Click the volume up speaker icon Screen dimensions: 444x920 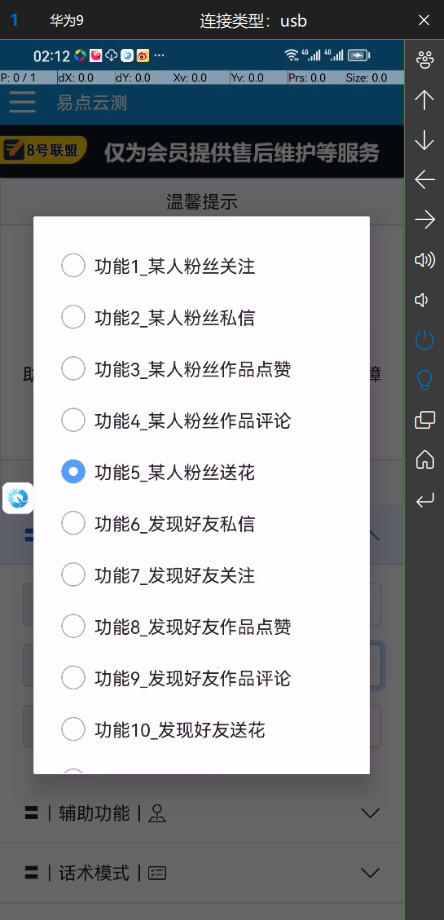[425, 260]
